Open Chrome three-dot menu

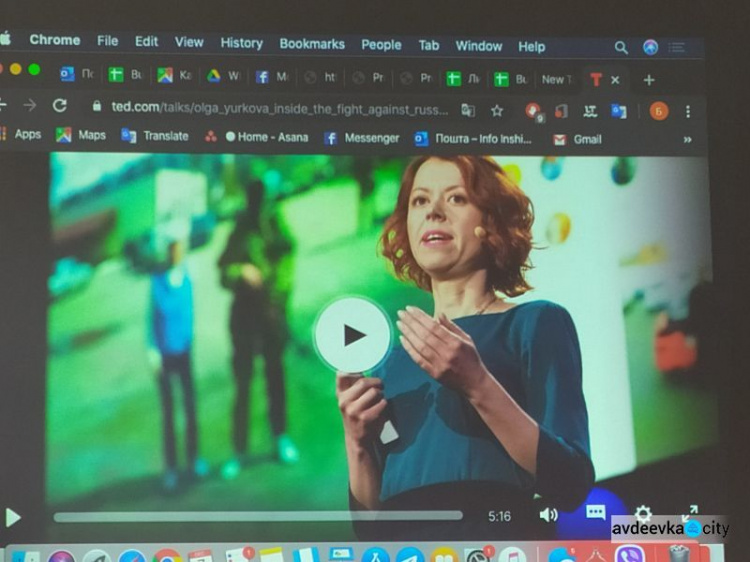(688, 111)
